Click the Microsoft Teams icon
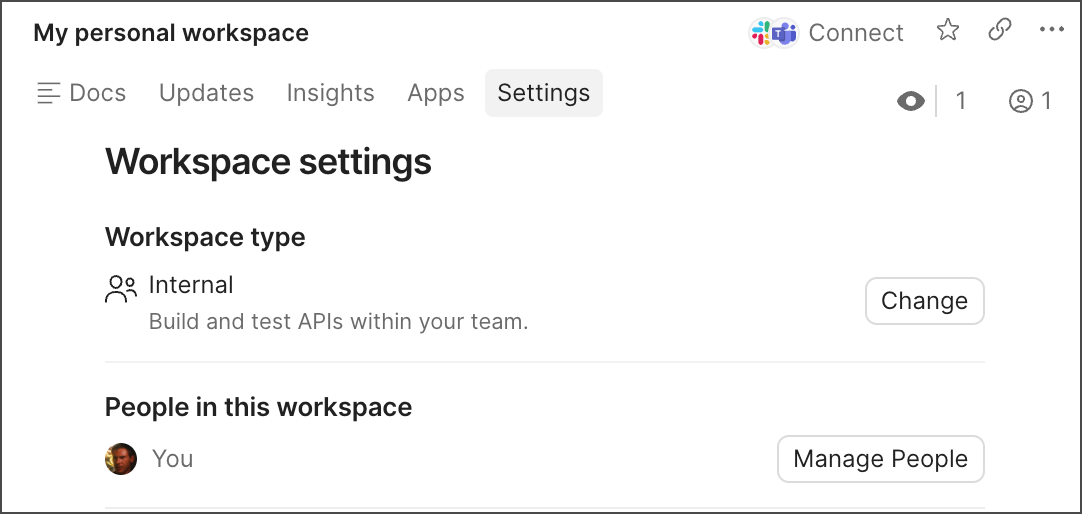 [x=785, y=33]
